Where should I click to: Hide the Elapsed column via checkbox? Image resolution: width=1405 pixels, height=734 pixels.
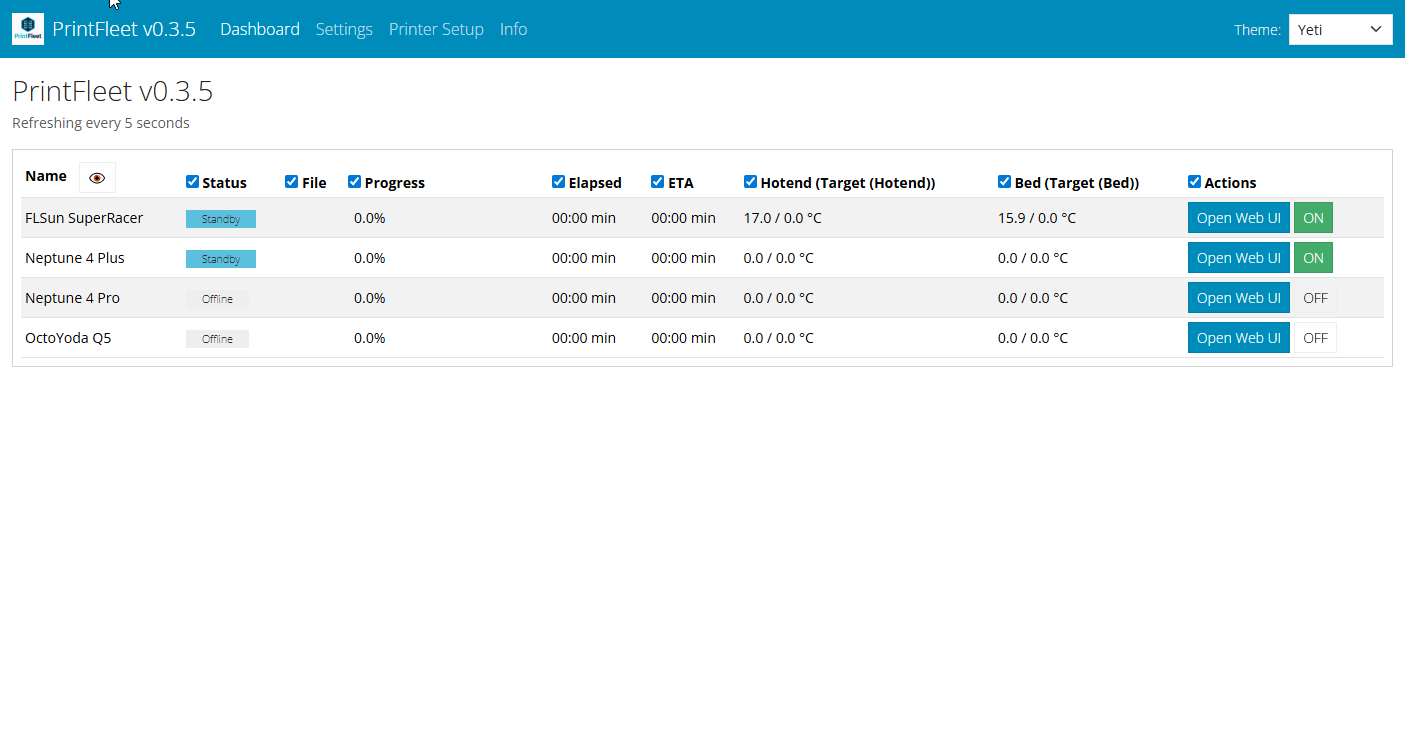pos(559,182)
